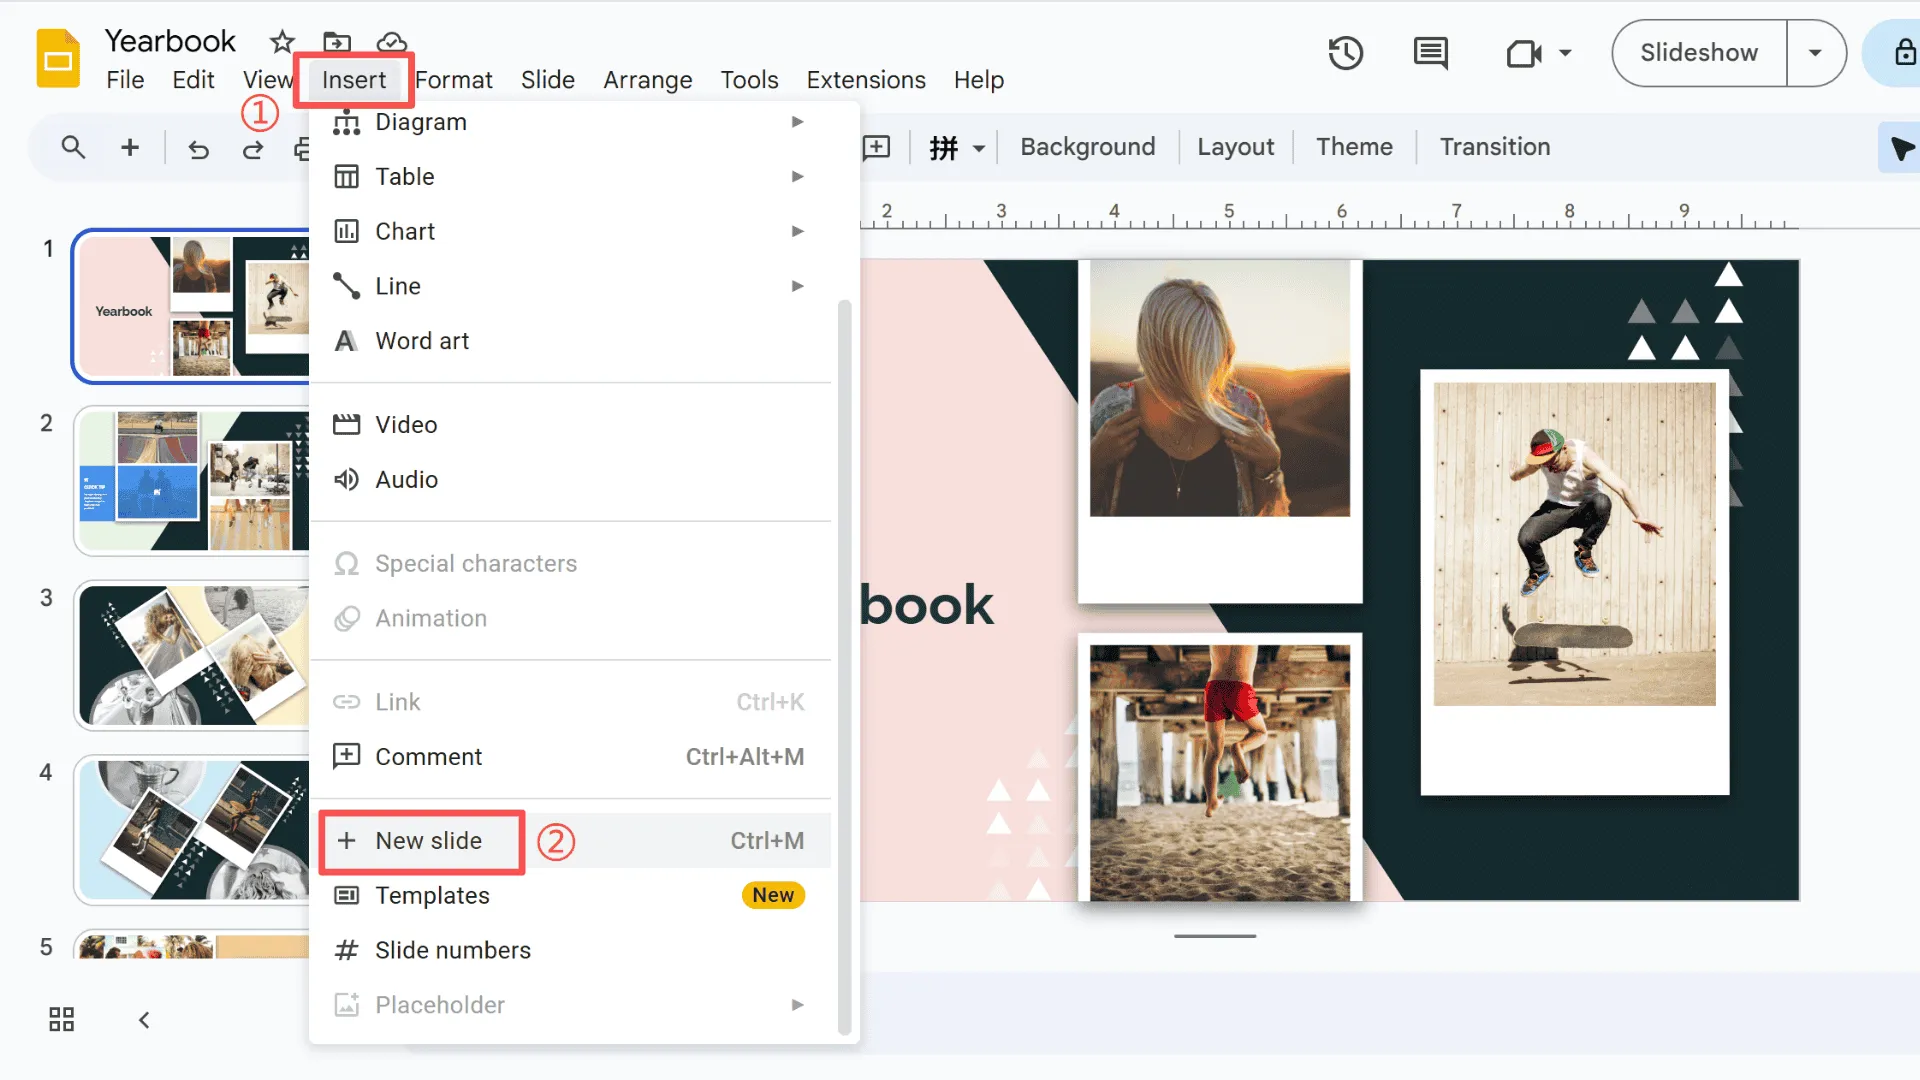
Task: Expand the Table submenu
Action: click(x=570, y=177)
